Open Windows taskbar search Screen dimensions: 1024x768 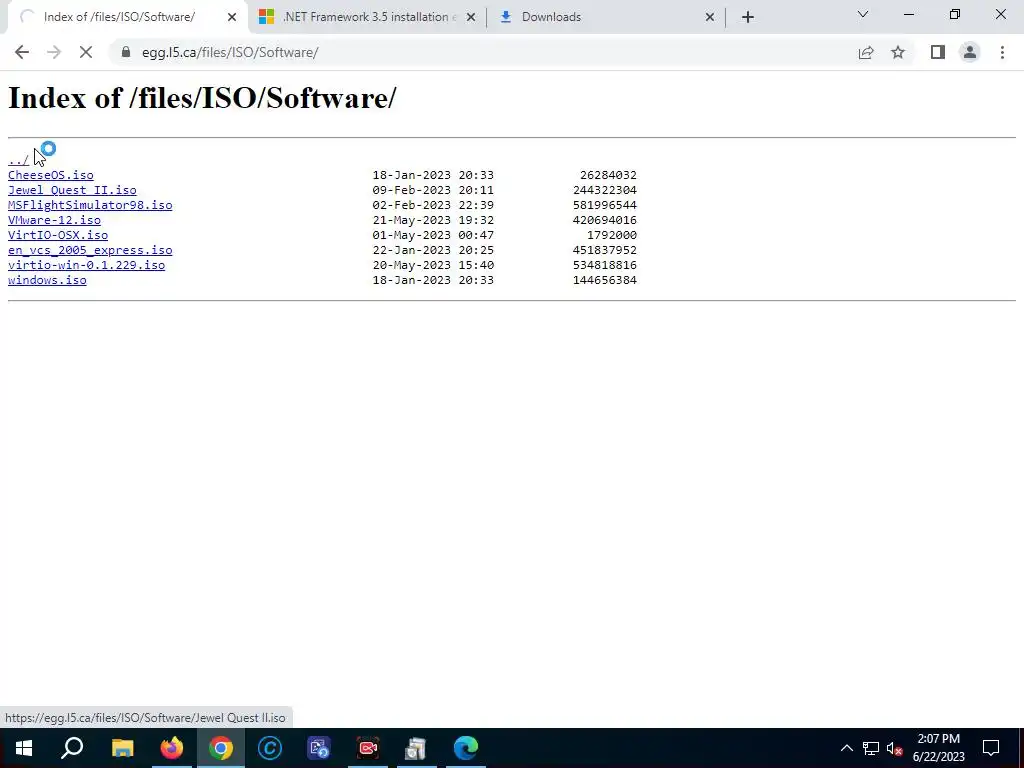coord(72,748)
